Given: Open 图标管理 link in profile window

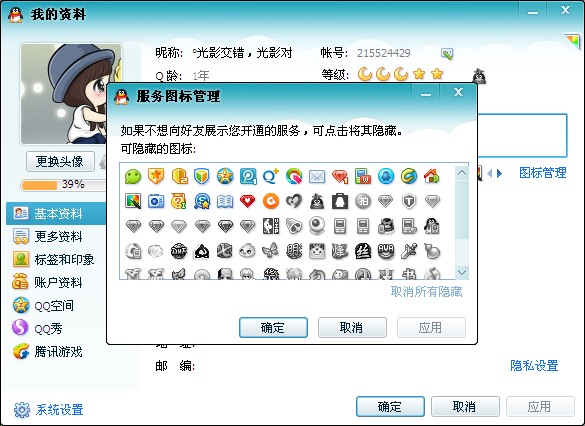Looking at the screenshot, I should click(x=543, y=173).
